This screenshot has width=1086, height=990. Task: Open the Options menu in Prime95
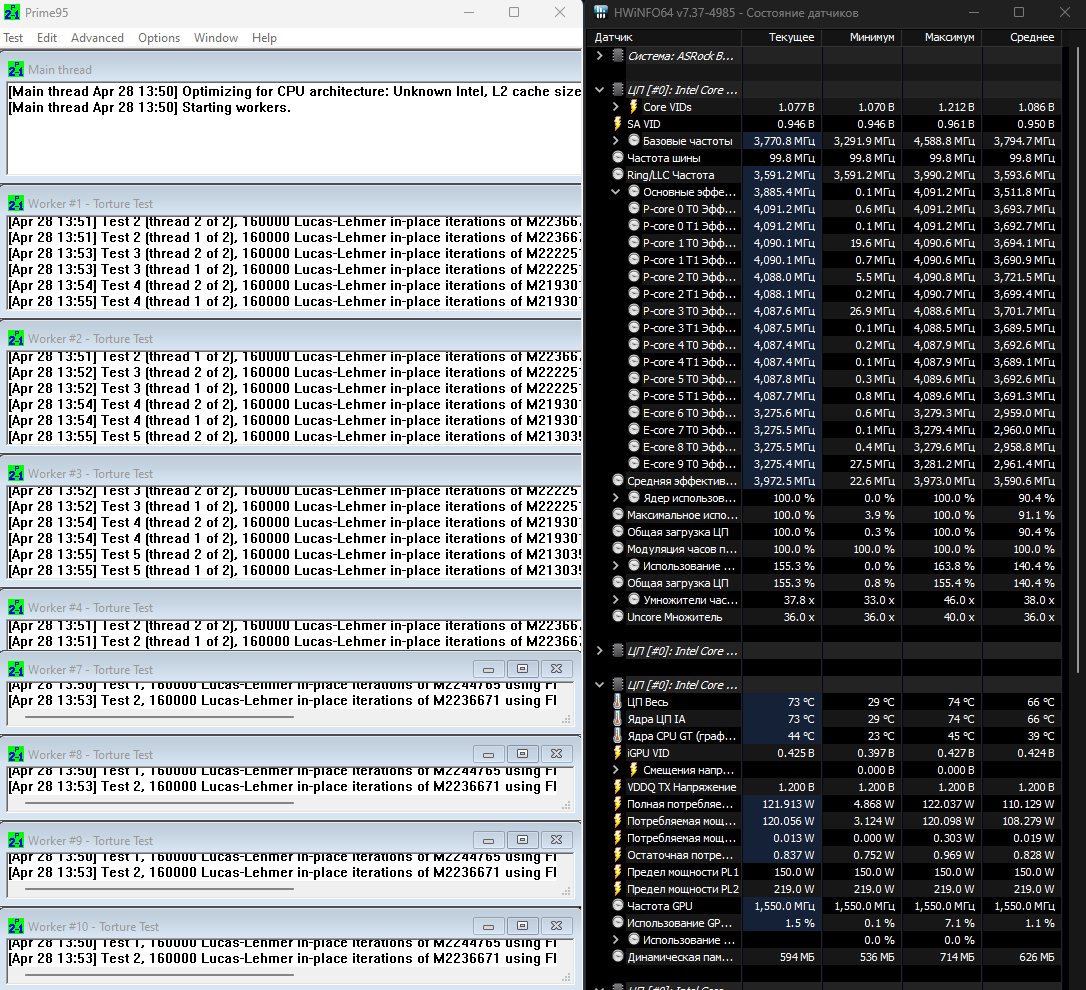[159, 38]
